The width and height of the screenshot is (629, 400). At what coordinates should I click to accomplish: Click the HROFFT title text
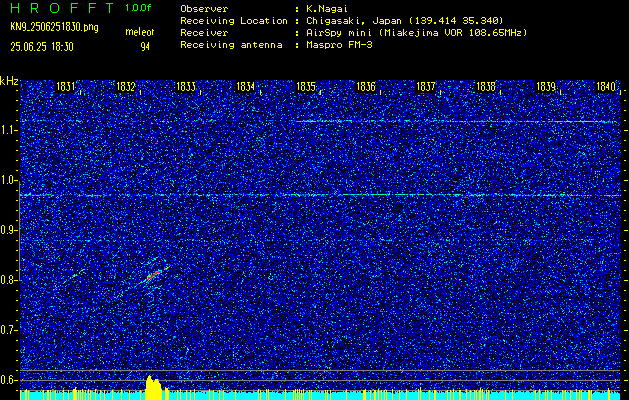(x=62, y=8)
